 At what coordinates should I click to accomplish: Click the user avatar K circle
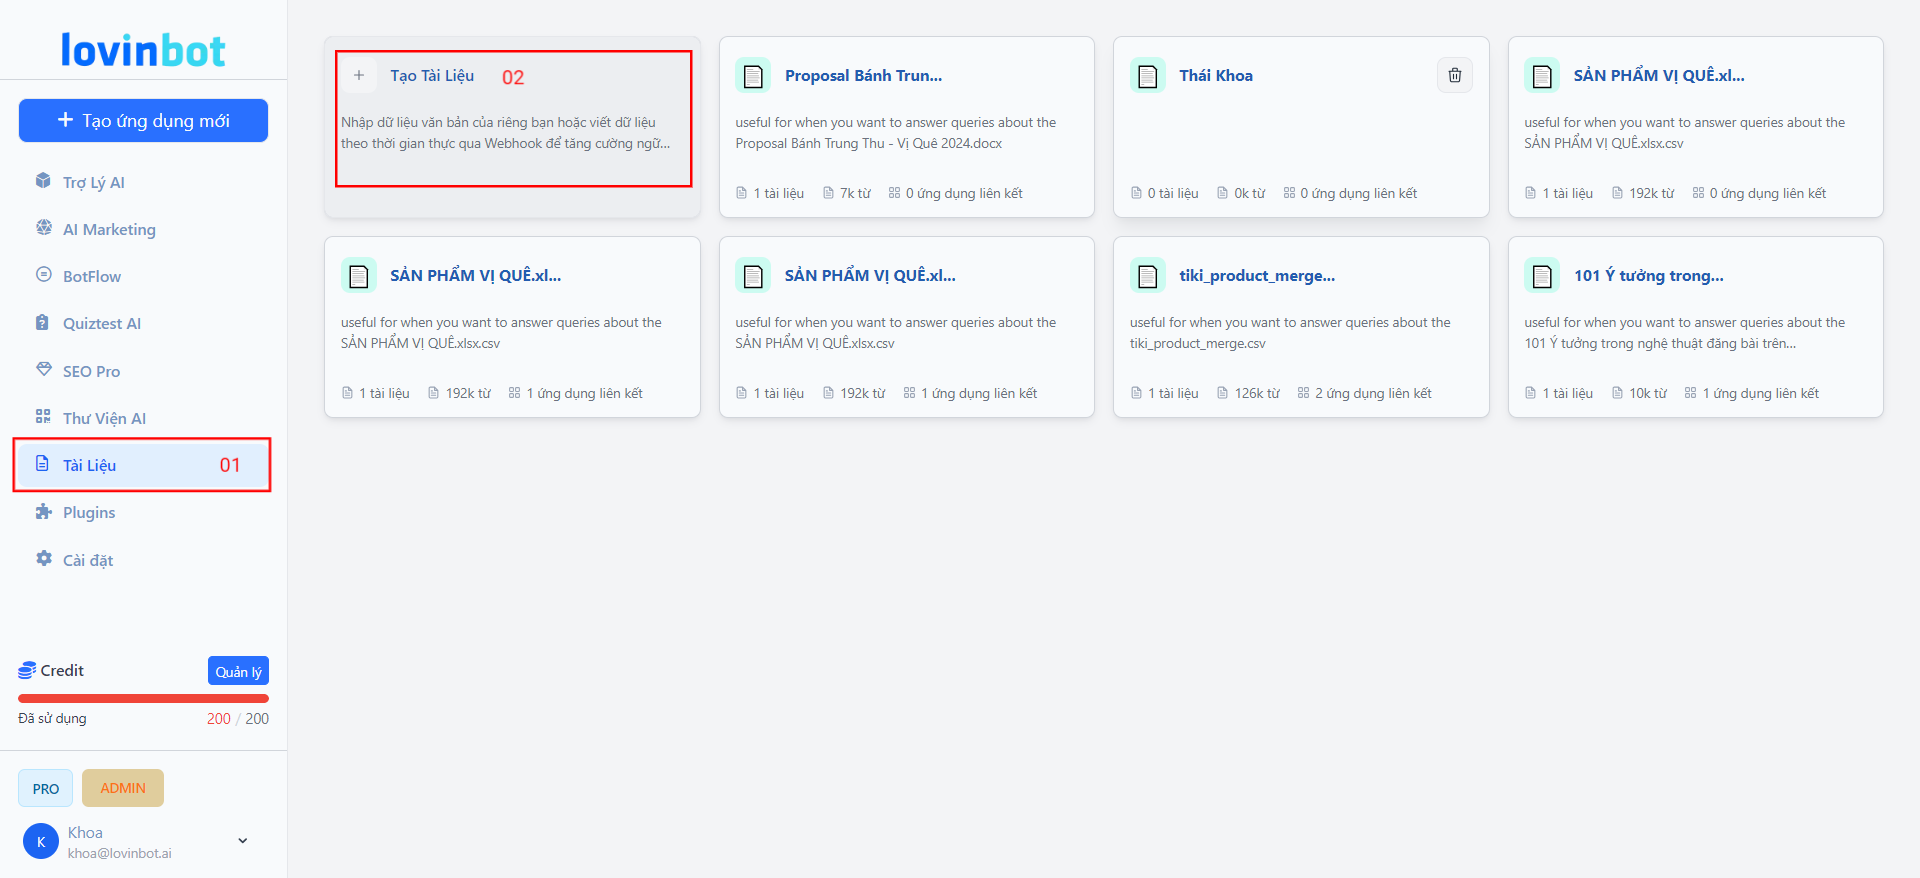pos(41,842)
